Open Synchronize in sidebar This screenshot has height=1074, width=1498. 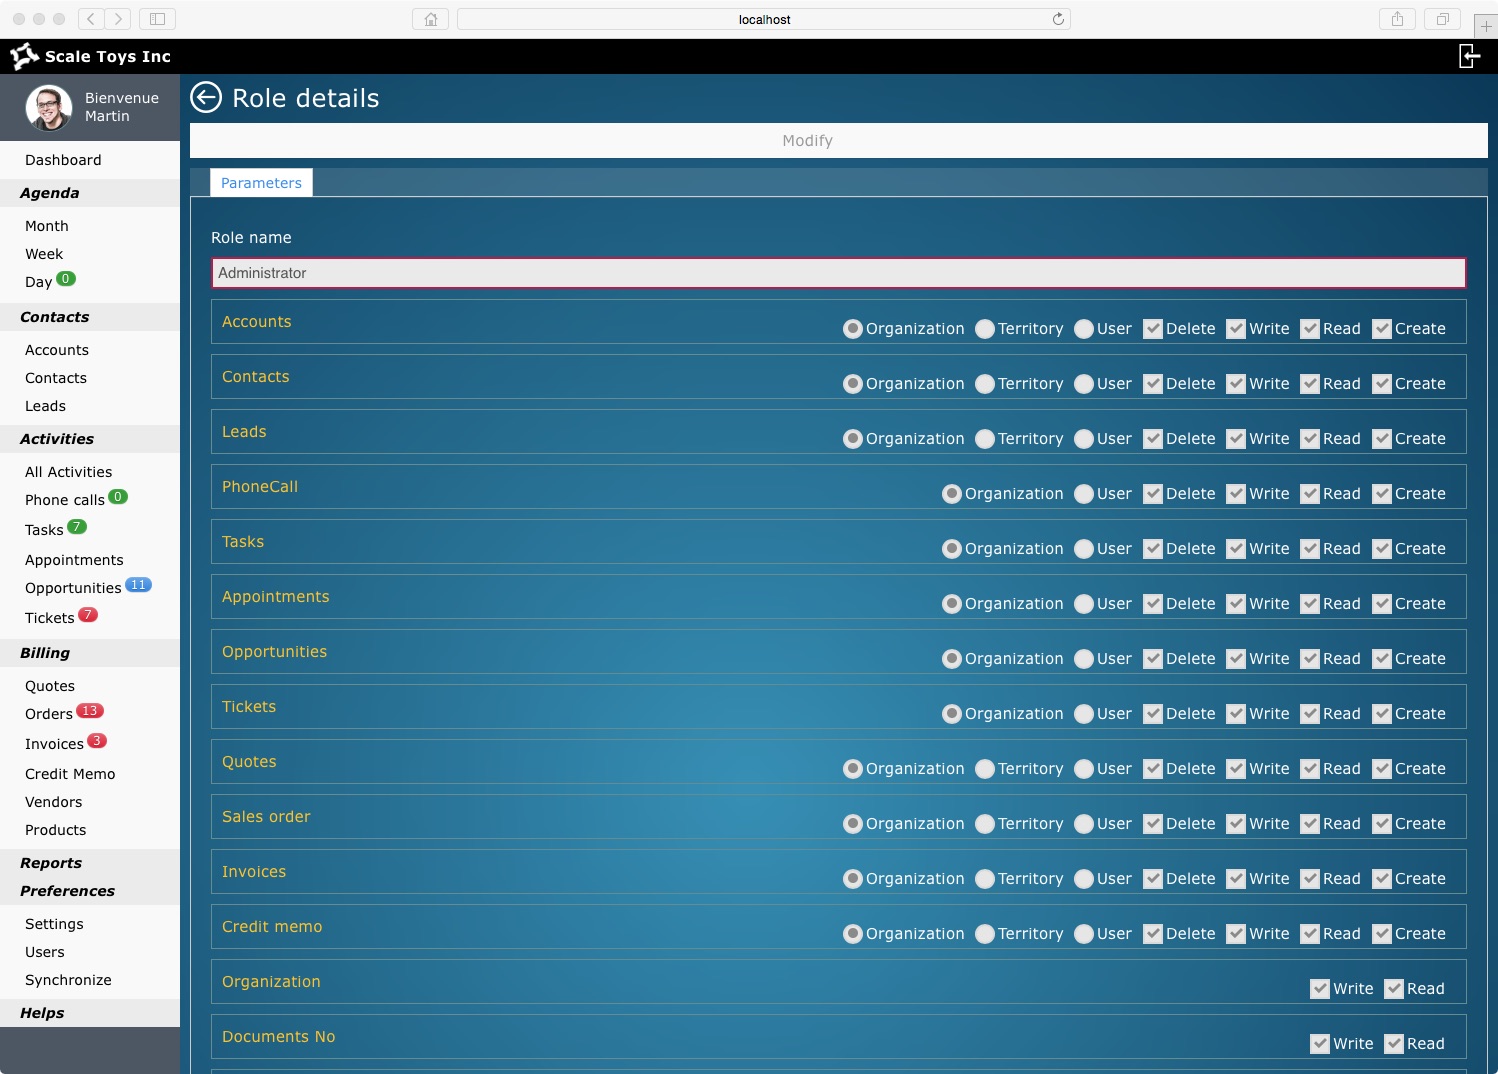tap(68, 980)
